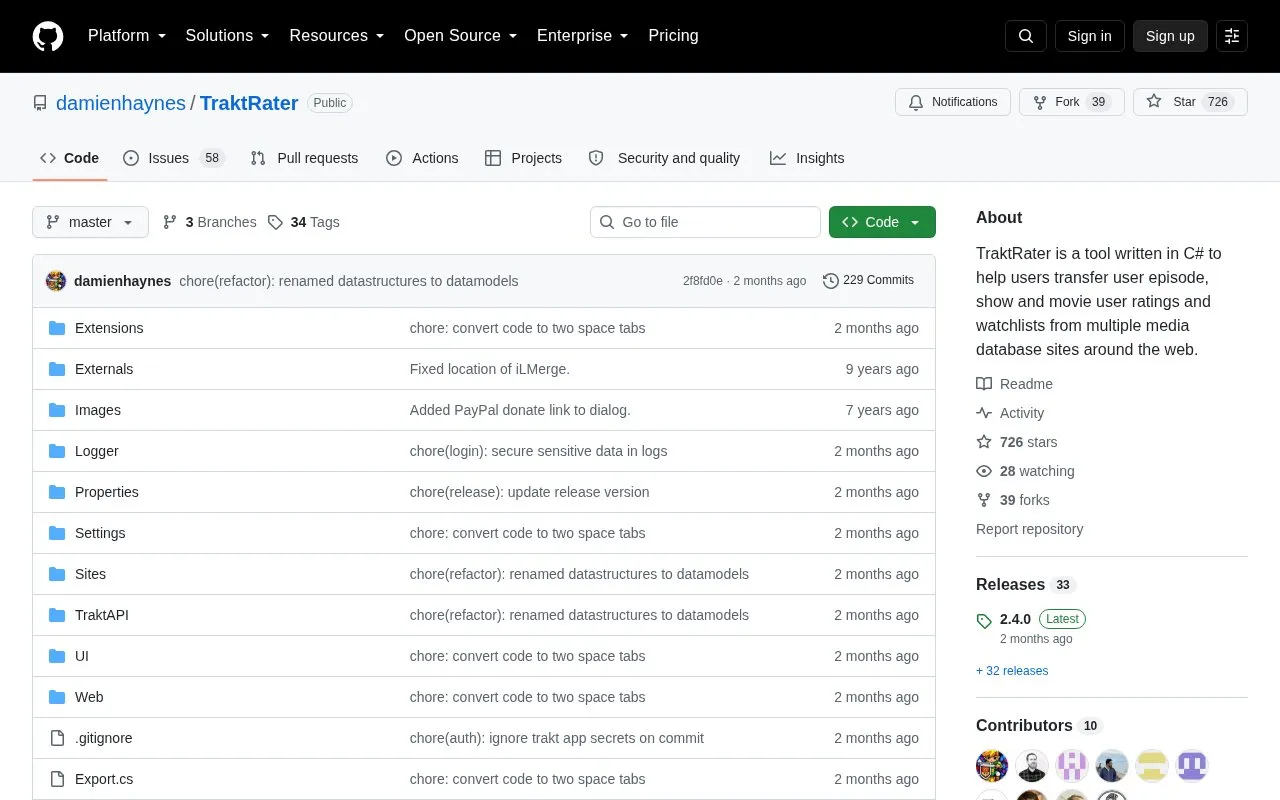The height and width of the screenshot is (800, 1280).
Task: Open the search magnifier button
Action: (1026, 36)
